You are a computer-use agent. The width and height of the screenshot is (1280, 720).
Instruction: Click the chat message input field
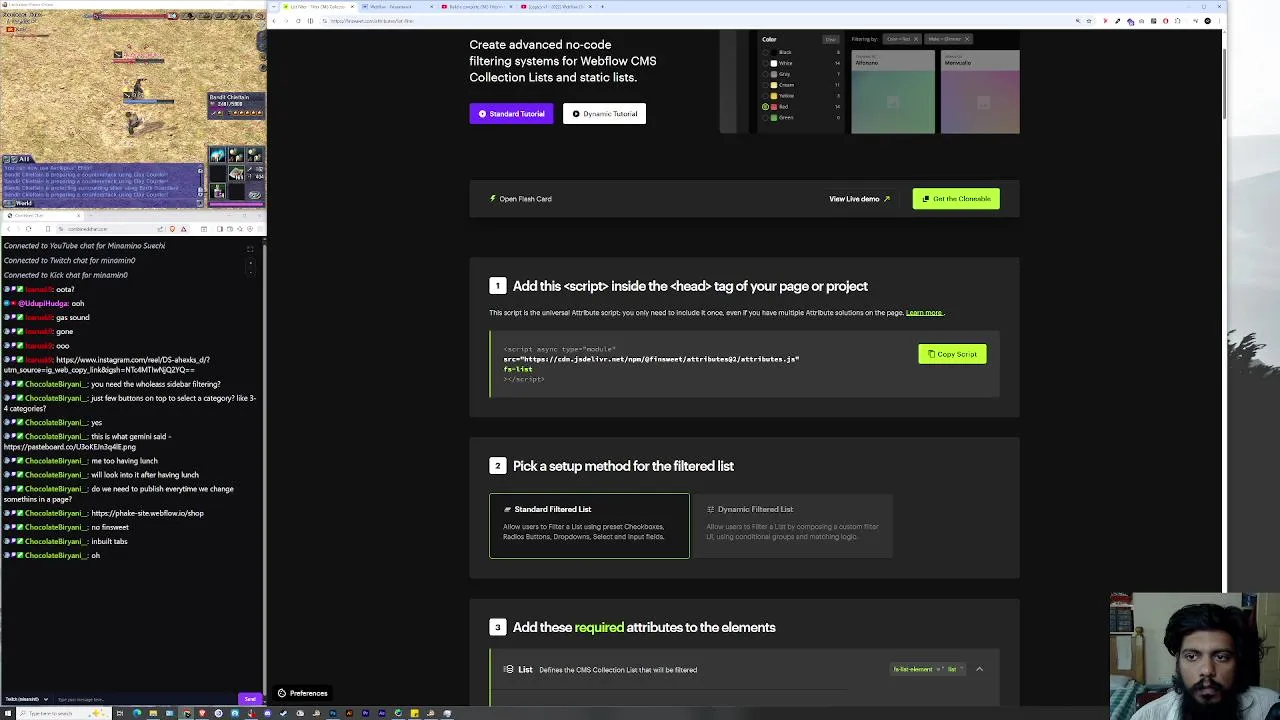tap(145, 699)
